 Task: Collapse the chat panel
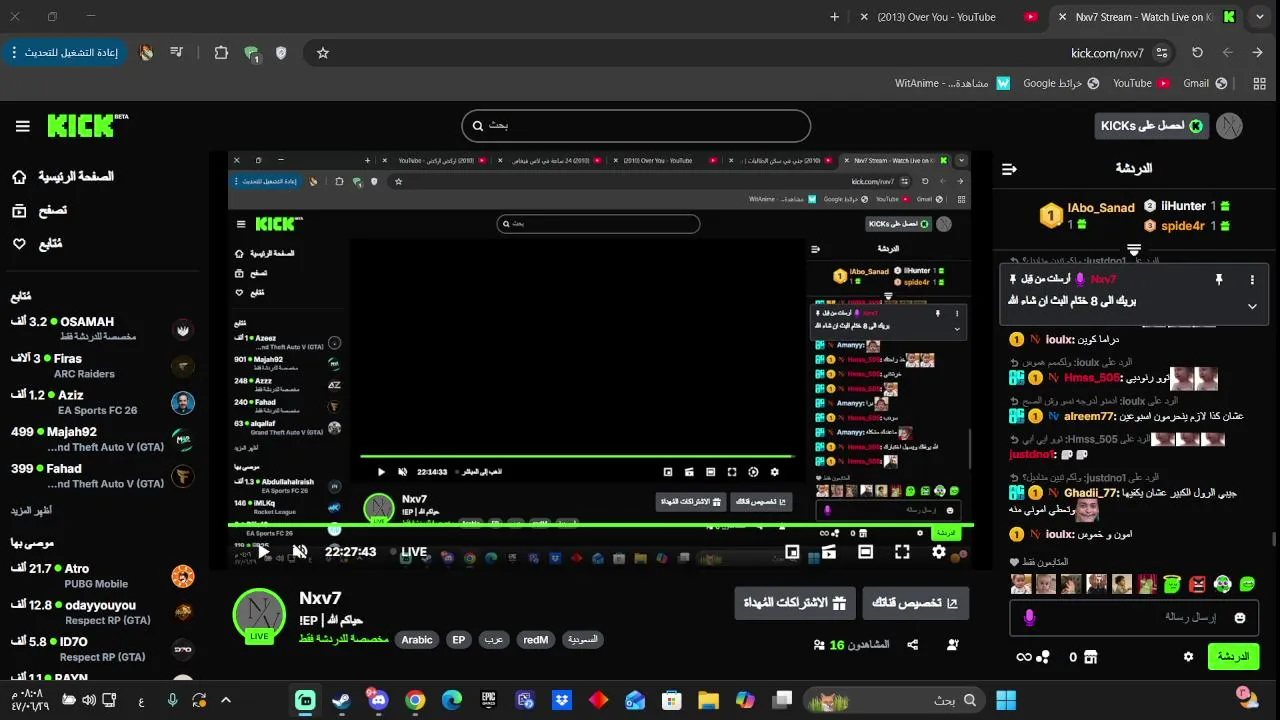coord(1009,169)
